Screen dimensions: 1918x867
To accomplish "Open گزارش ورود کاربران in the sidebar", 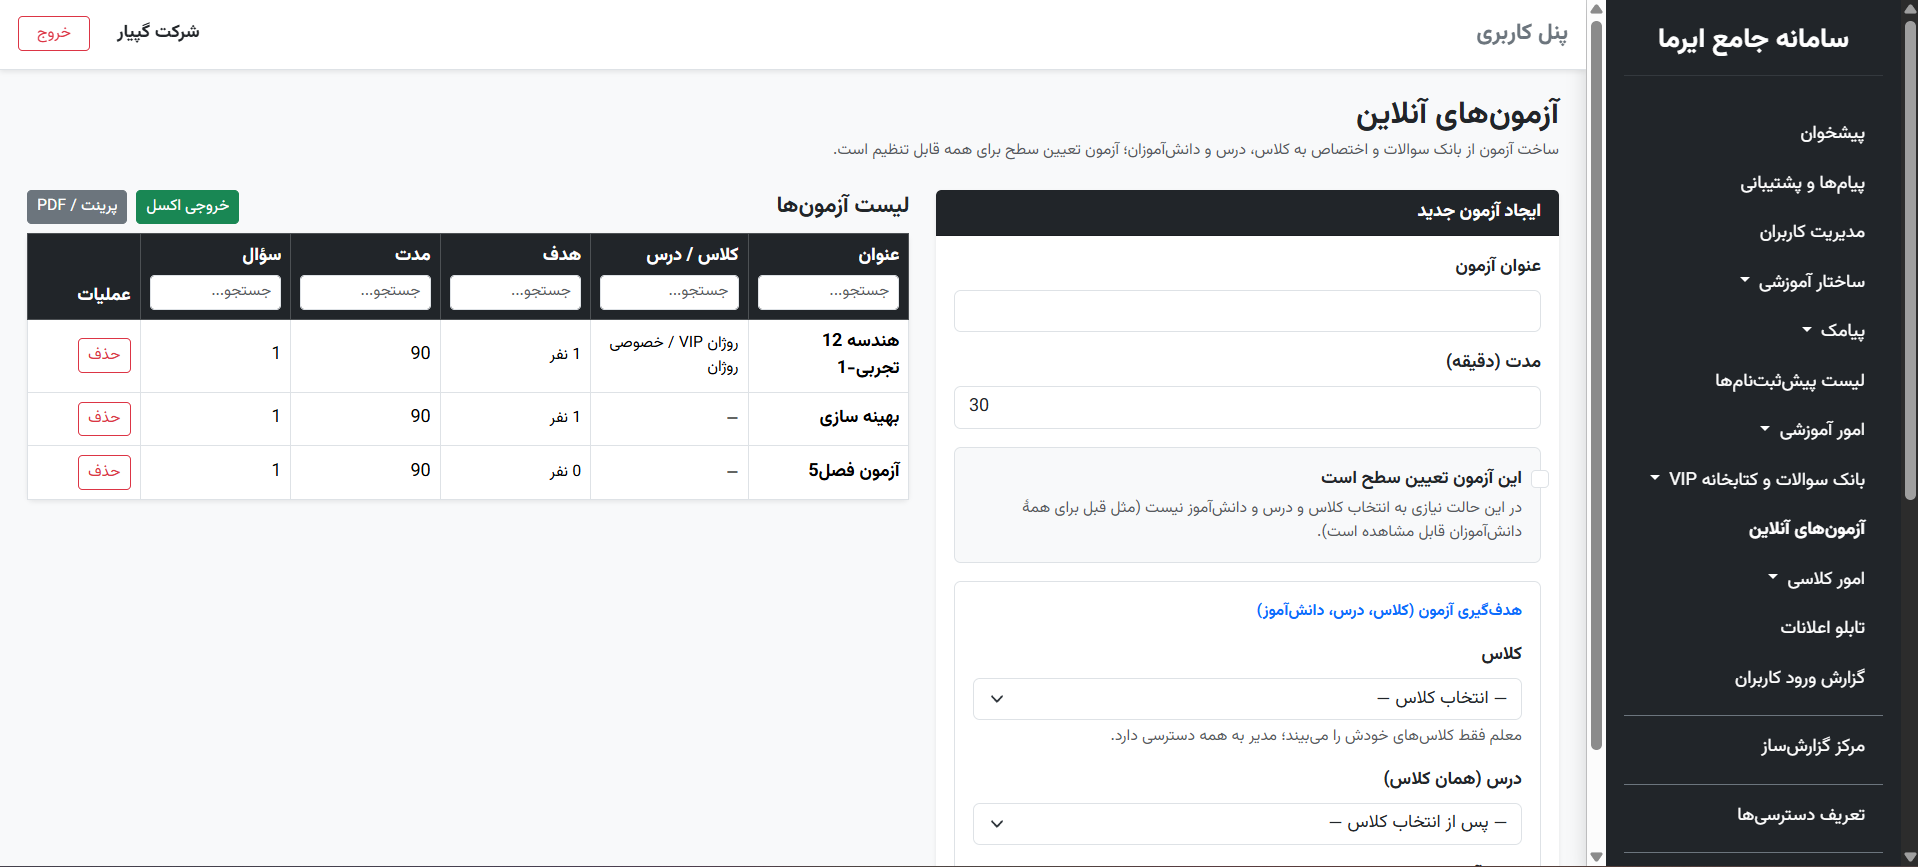I will click(x=1799, y=677).
